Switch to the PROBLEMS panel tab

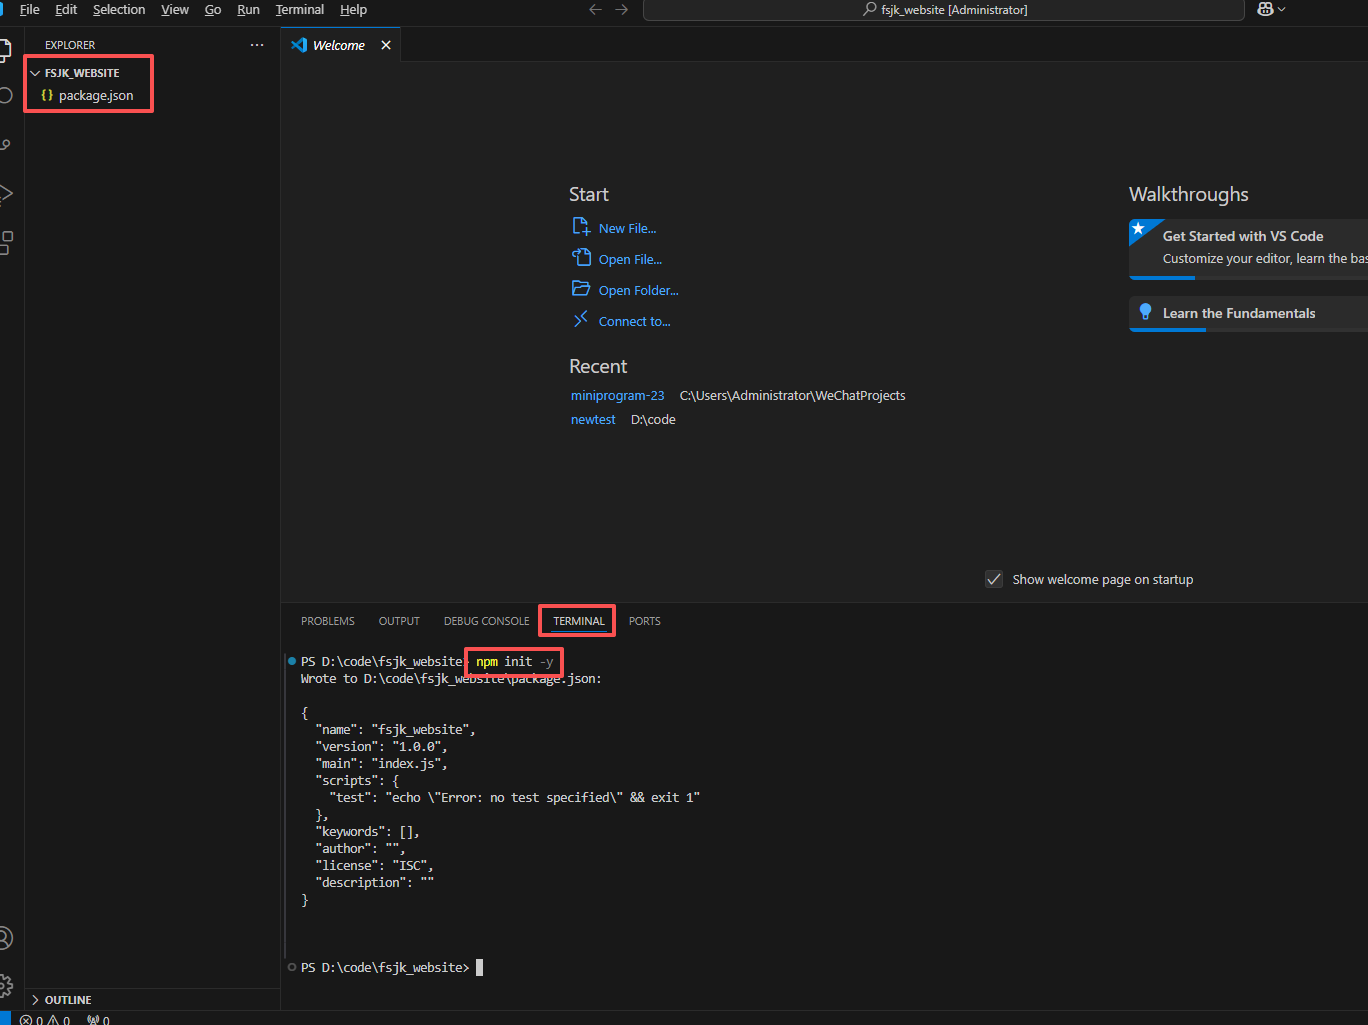click(328, 621)
